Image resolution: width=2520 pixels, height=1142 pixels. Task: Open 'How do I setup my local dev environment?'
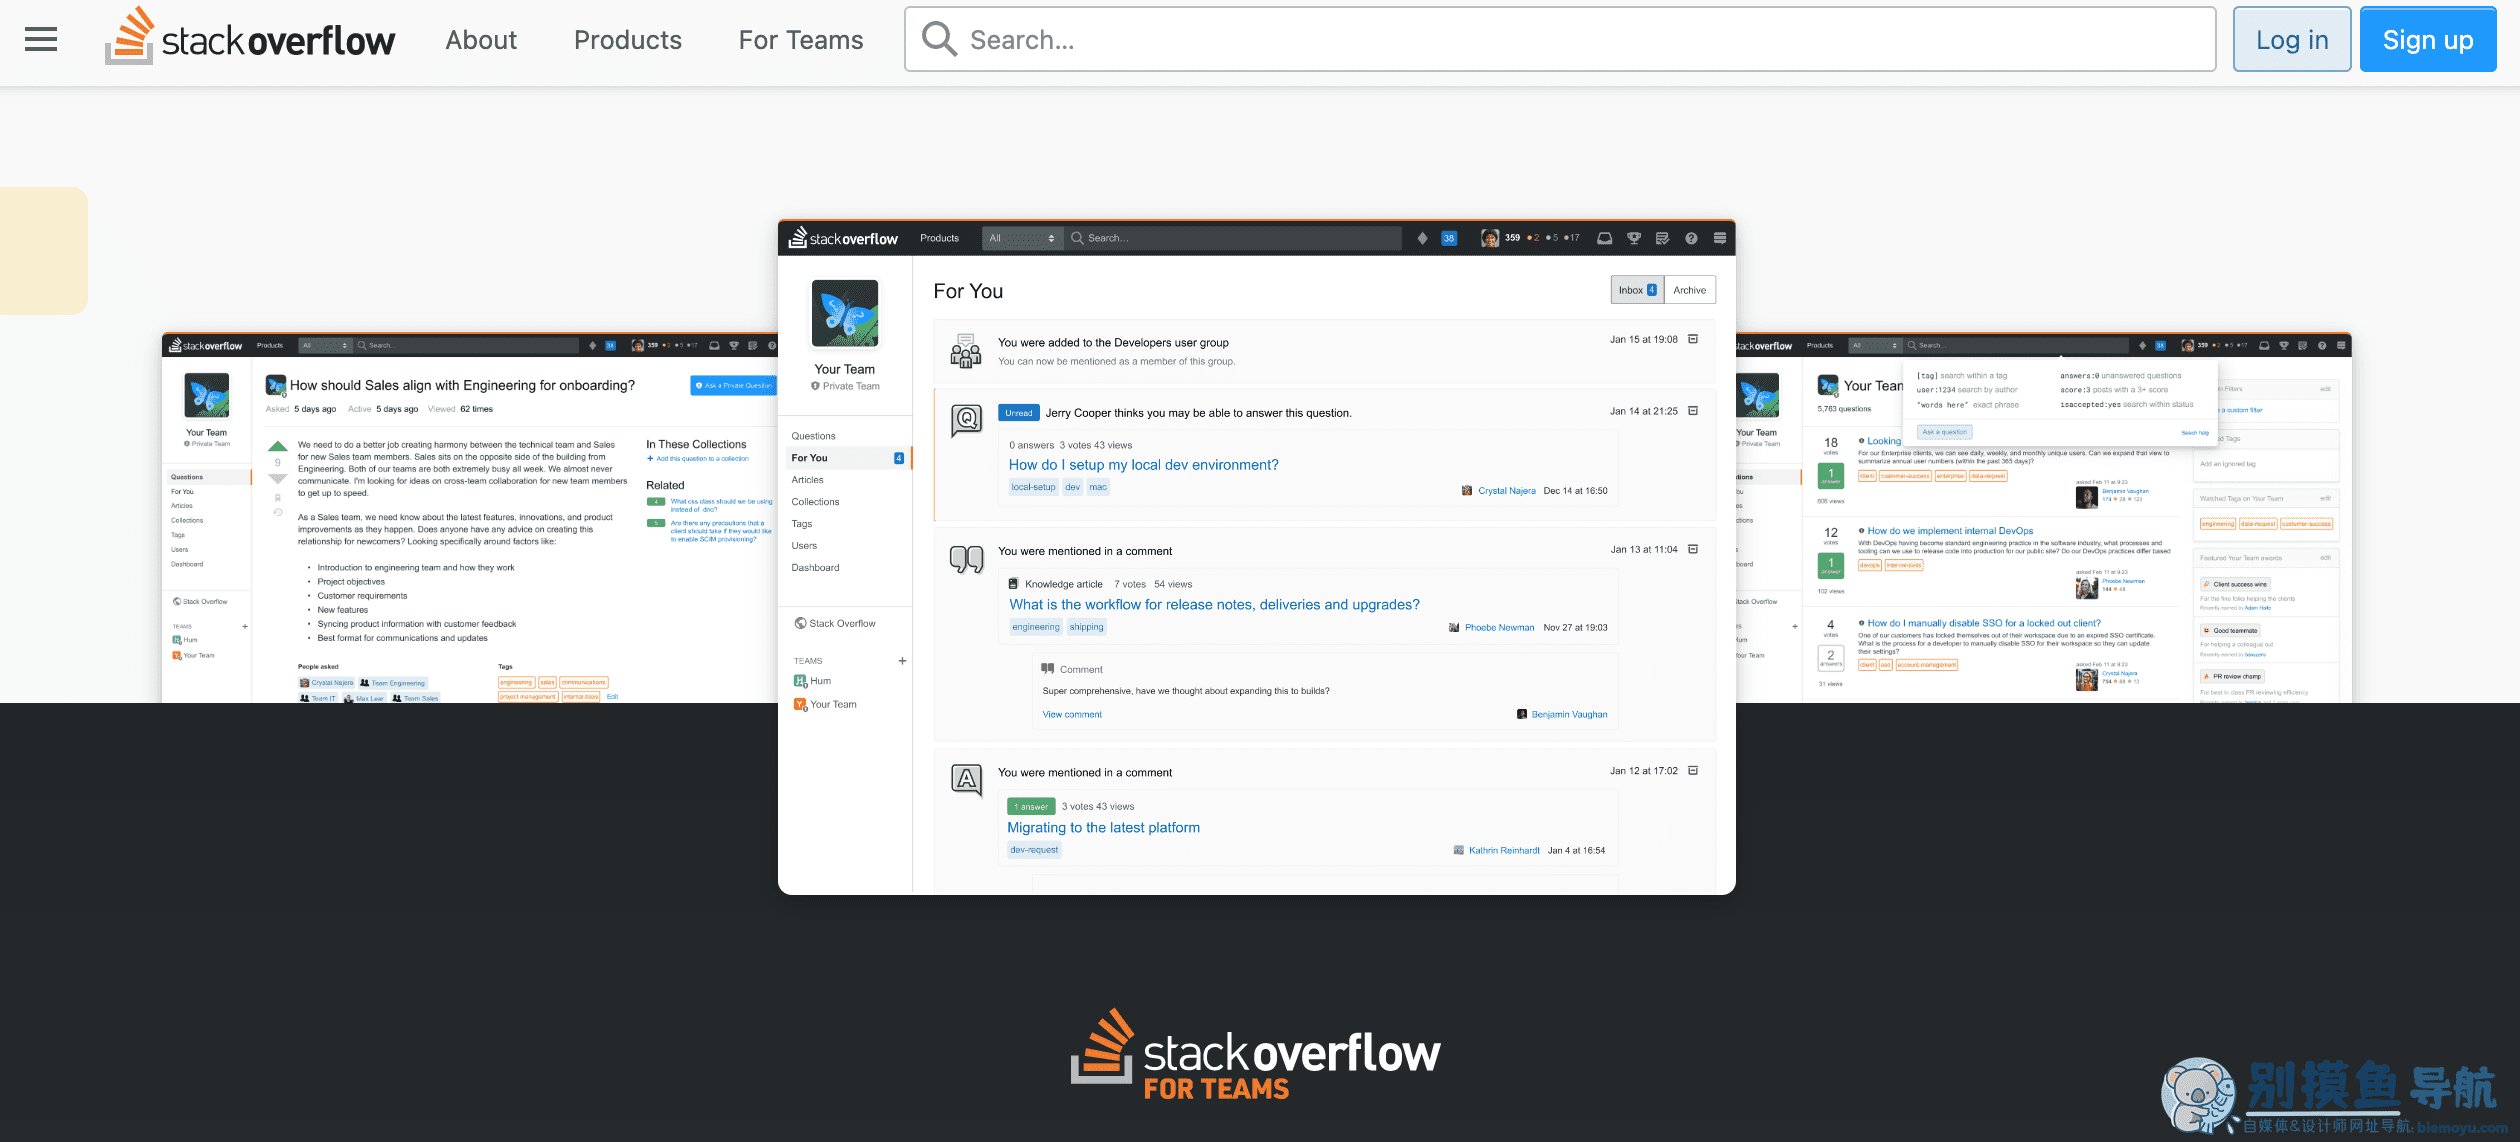point(1143,465)
